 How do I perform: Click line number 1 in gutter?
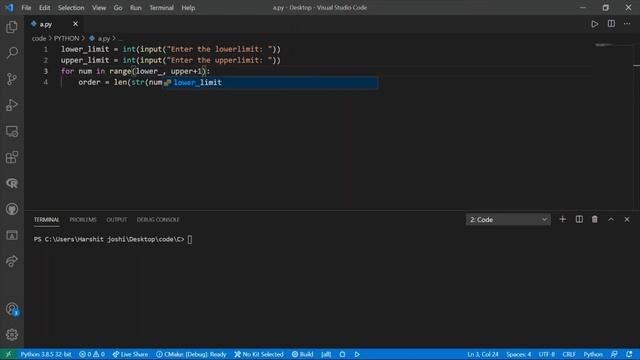click(x=46, y=49)
